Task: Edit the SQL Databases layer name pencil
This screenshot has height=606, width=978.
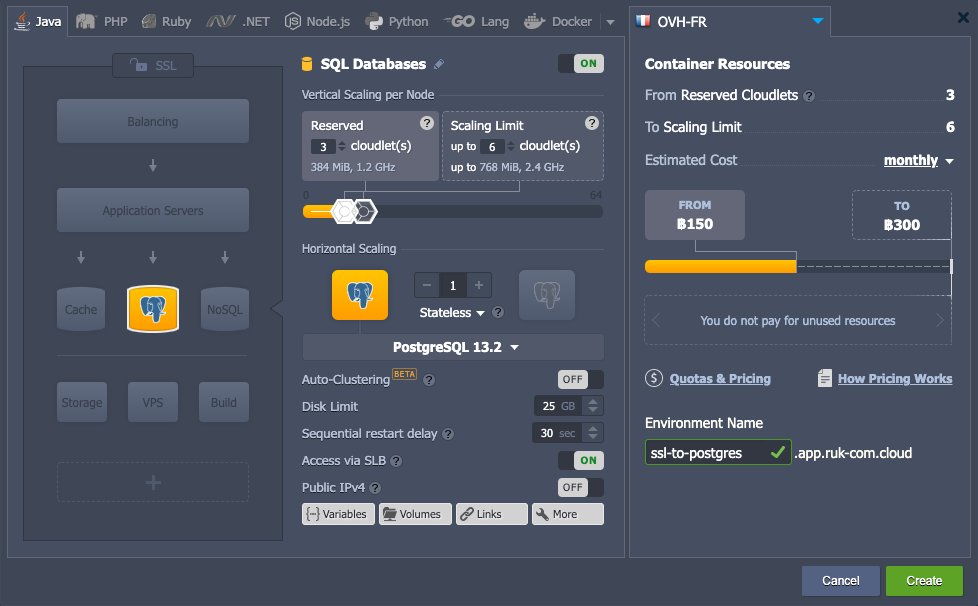Action: 439,64
